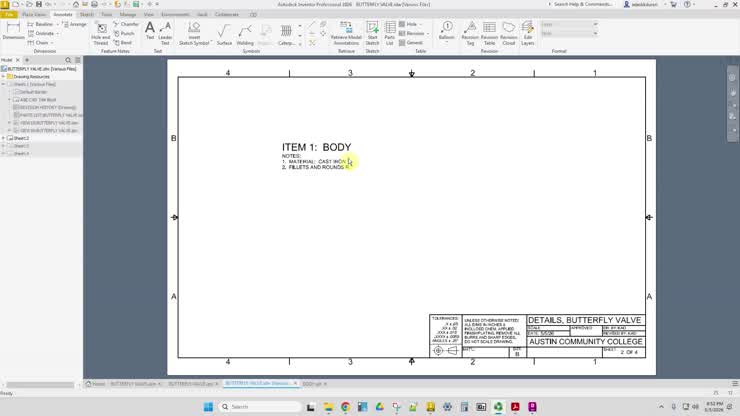This screenshot has width=740, height=416.
Task: Open the Hole table dropdown arrow
Action: pos(421,24)
